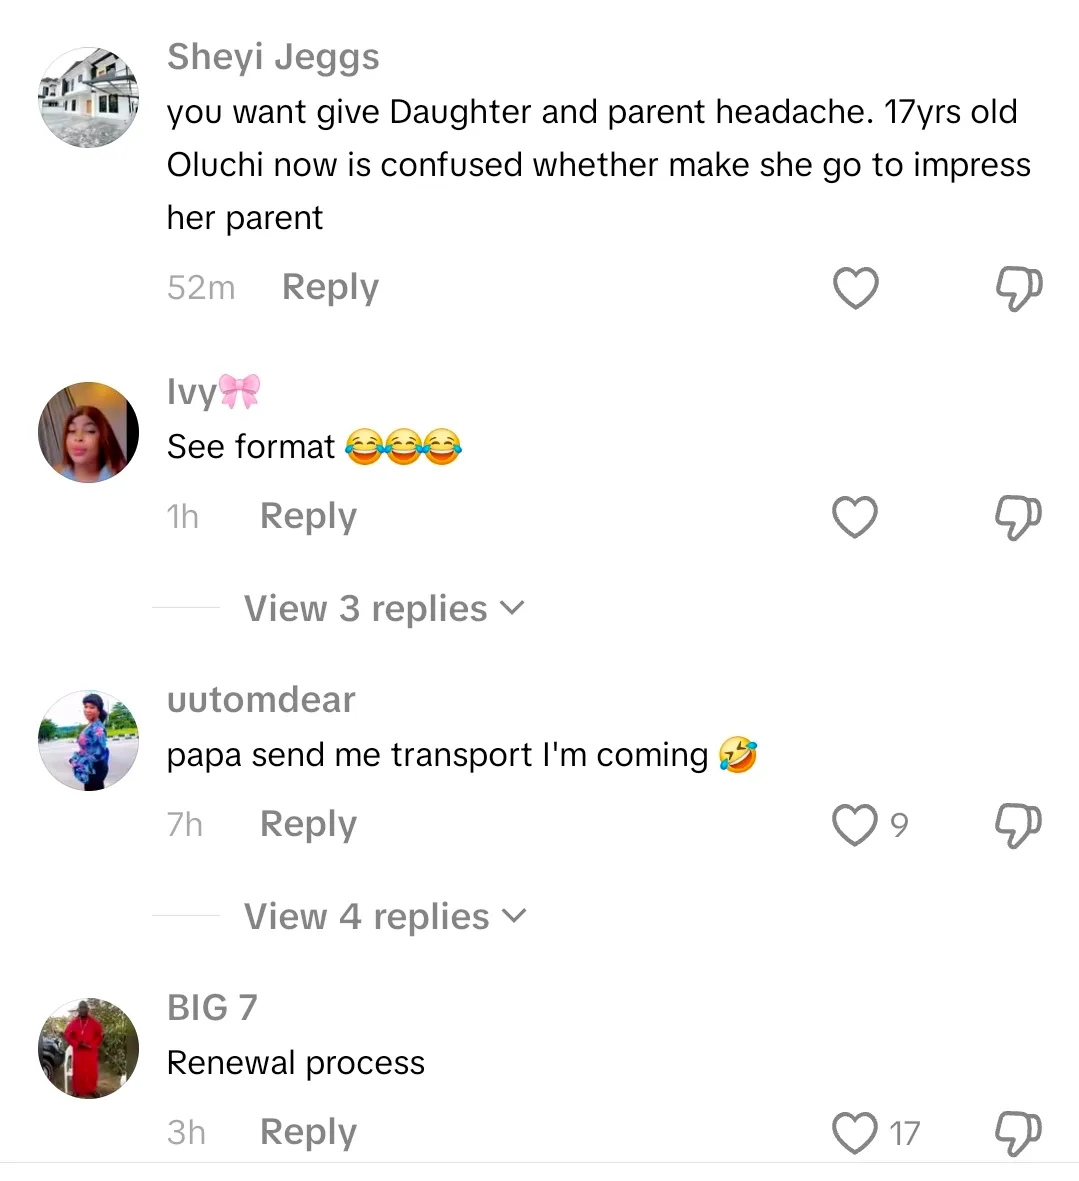Open Sheyi Jeggs' profile picture
Viewport: 1079px width, 1181px height.
[x=89, y=97]
